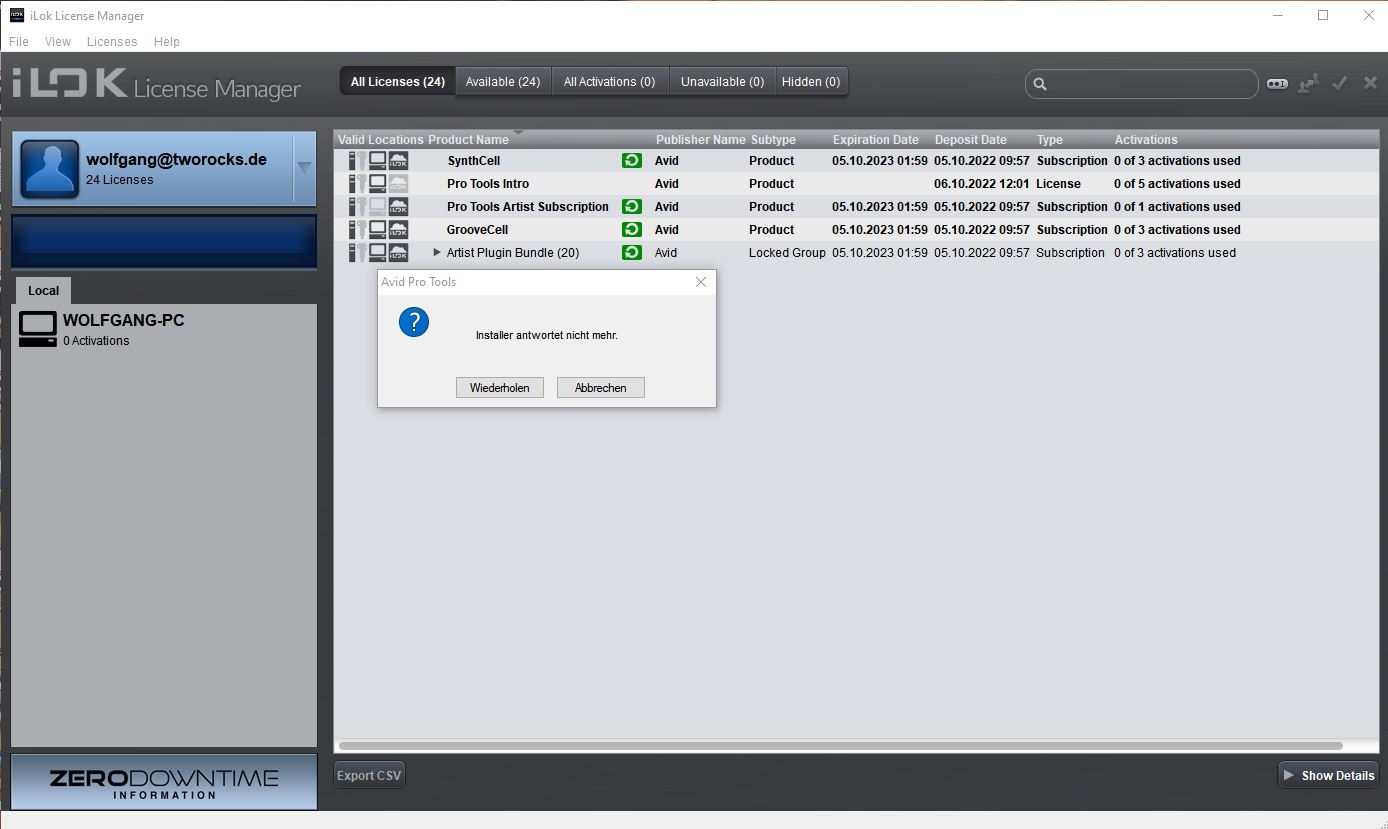Select the Pro Tools Intro license name
Screen dimensions: 1388x829
[x=488, y=183]
